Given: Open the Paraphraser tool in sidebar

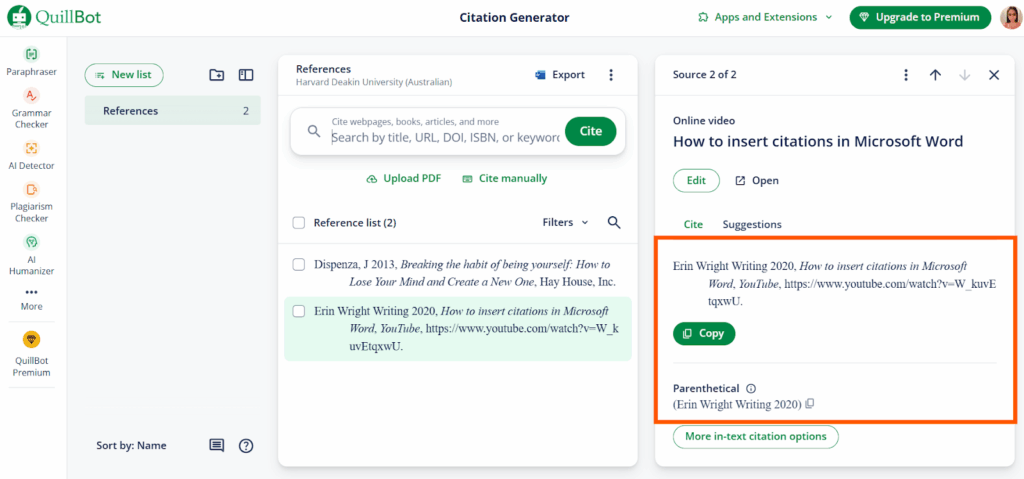Looking at the screenshot, I should (x=31, y=62).
